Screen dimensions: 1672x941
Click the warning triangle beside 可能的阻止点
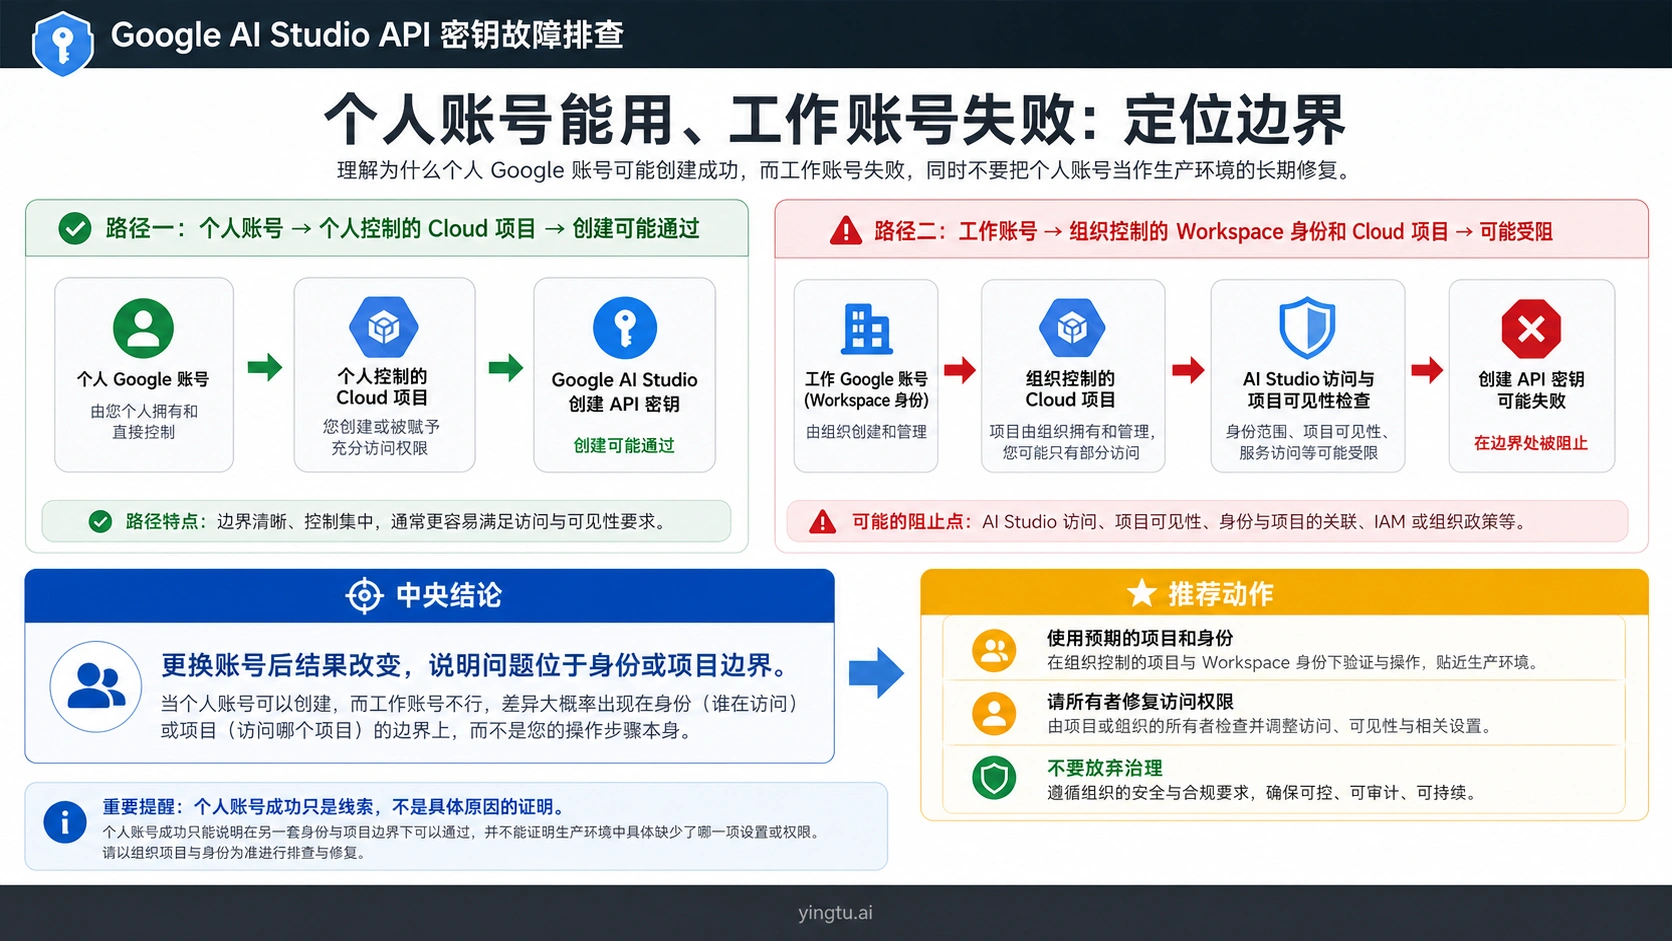822,522
